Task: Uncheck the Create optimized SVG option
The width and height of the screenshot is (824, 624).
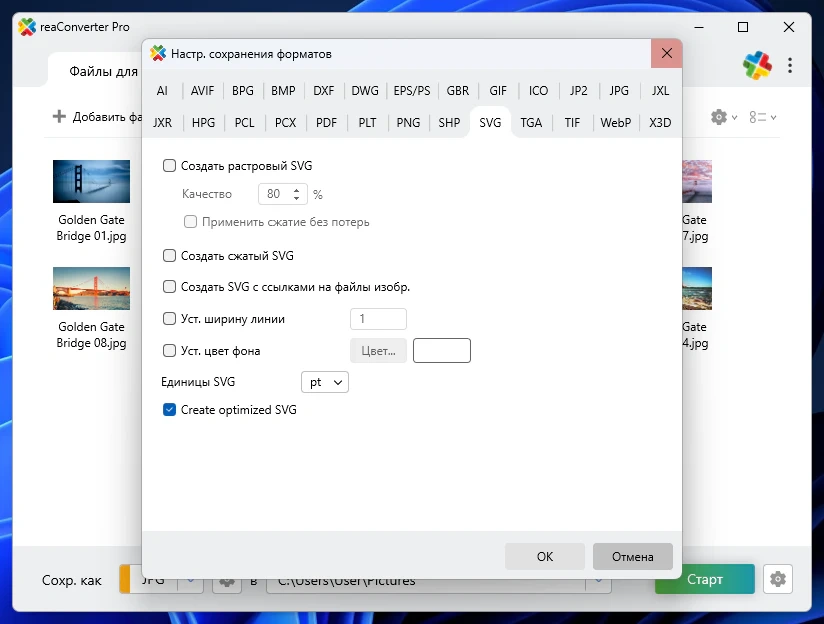Action: coord(169,410)
